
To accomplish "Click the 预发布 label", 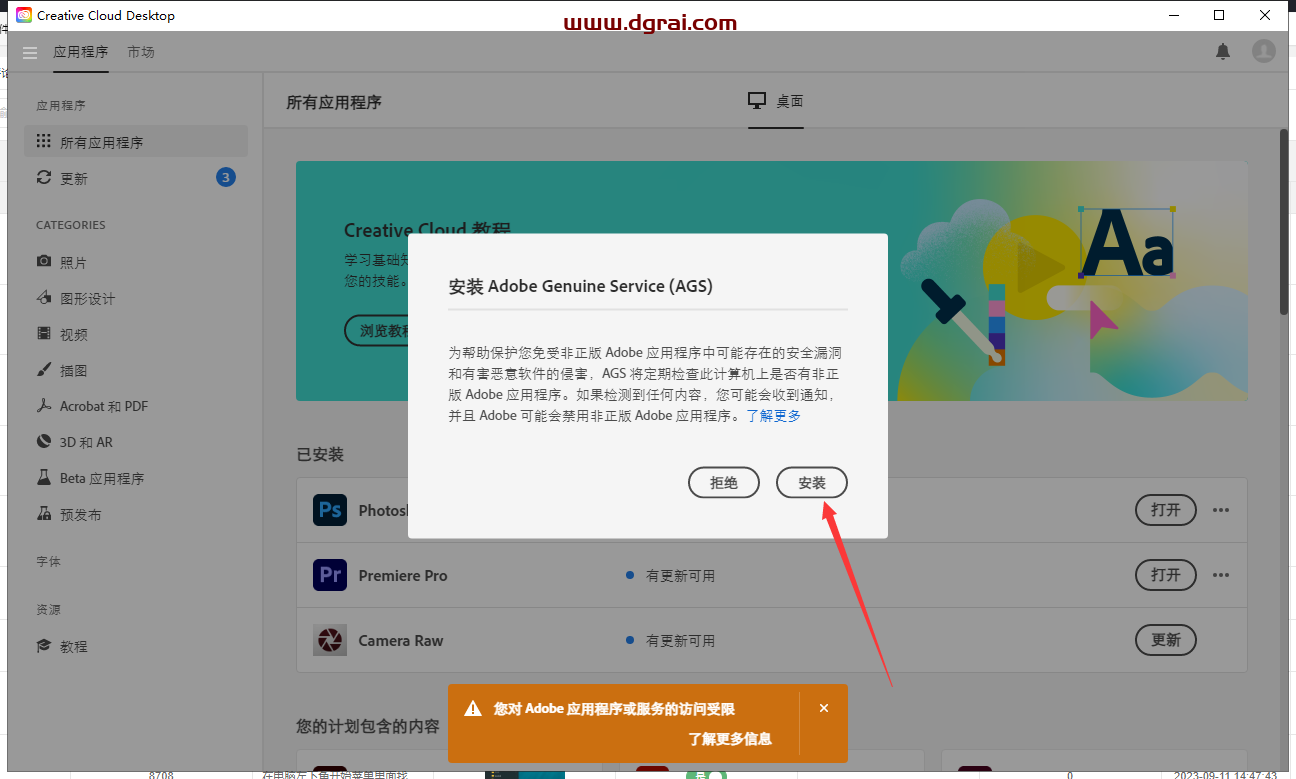I will [x=81, y=514].
